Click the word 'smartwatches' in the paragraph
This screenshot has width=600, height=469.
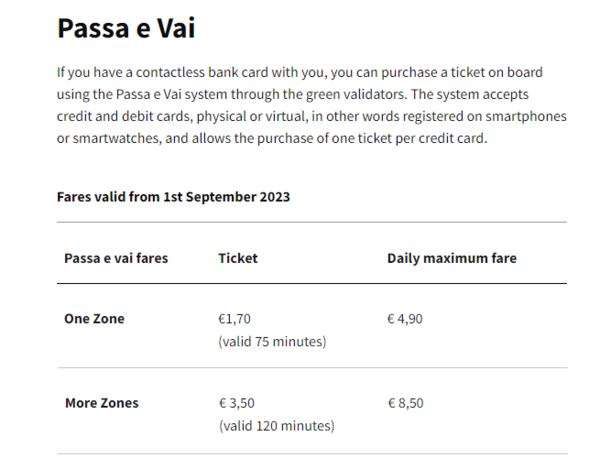click(116, 138)
